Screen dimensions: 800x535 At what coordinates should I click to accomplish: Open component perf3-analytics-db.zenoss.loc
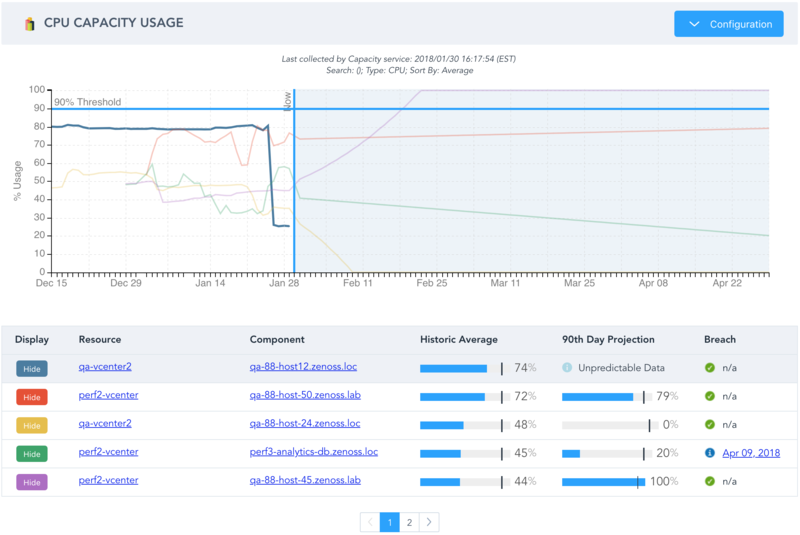314,452
